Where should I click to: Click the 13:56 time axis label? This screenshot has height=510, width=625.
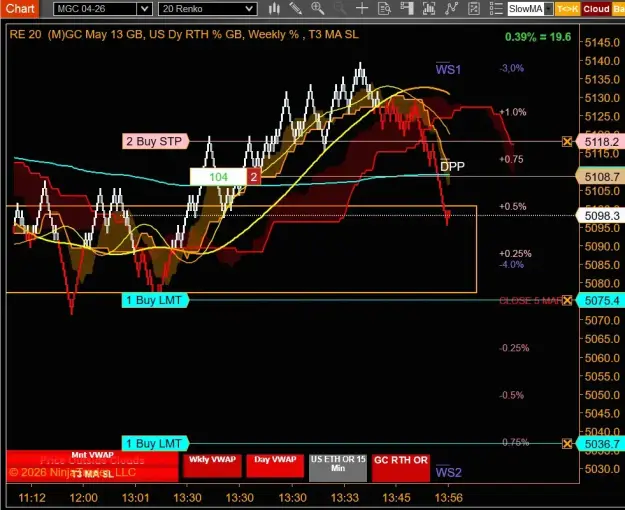coord(449,498)
